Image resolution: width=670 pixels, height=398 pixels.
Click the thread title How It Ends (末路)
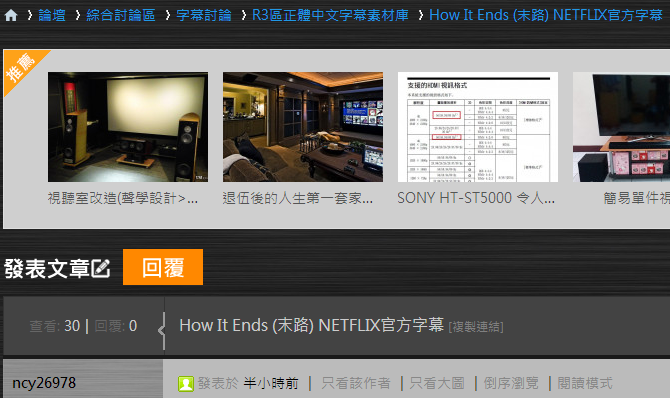coord(311,325)
